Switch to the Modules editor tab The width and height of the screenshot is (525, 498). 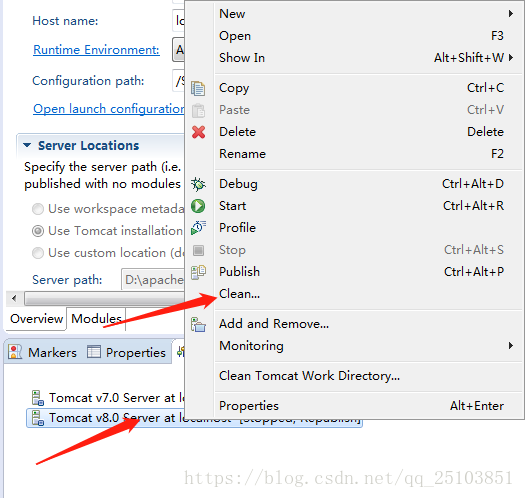96,319
